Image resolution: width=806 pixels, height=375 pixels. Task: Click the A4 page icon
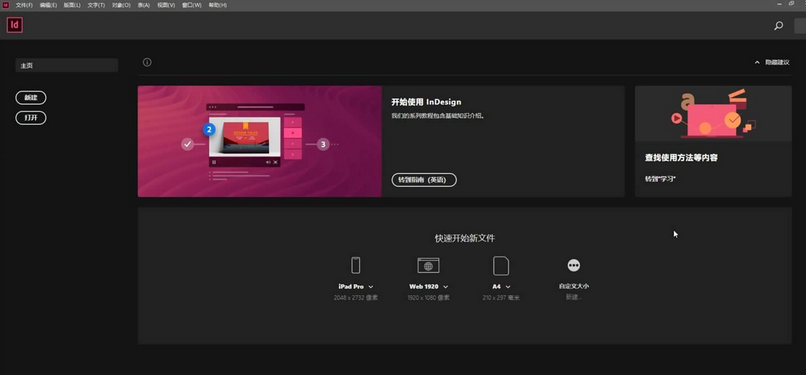click(x=501, y=266)
